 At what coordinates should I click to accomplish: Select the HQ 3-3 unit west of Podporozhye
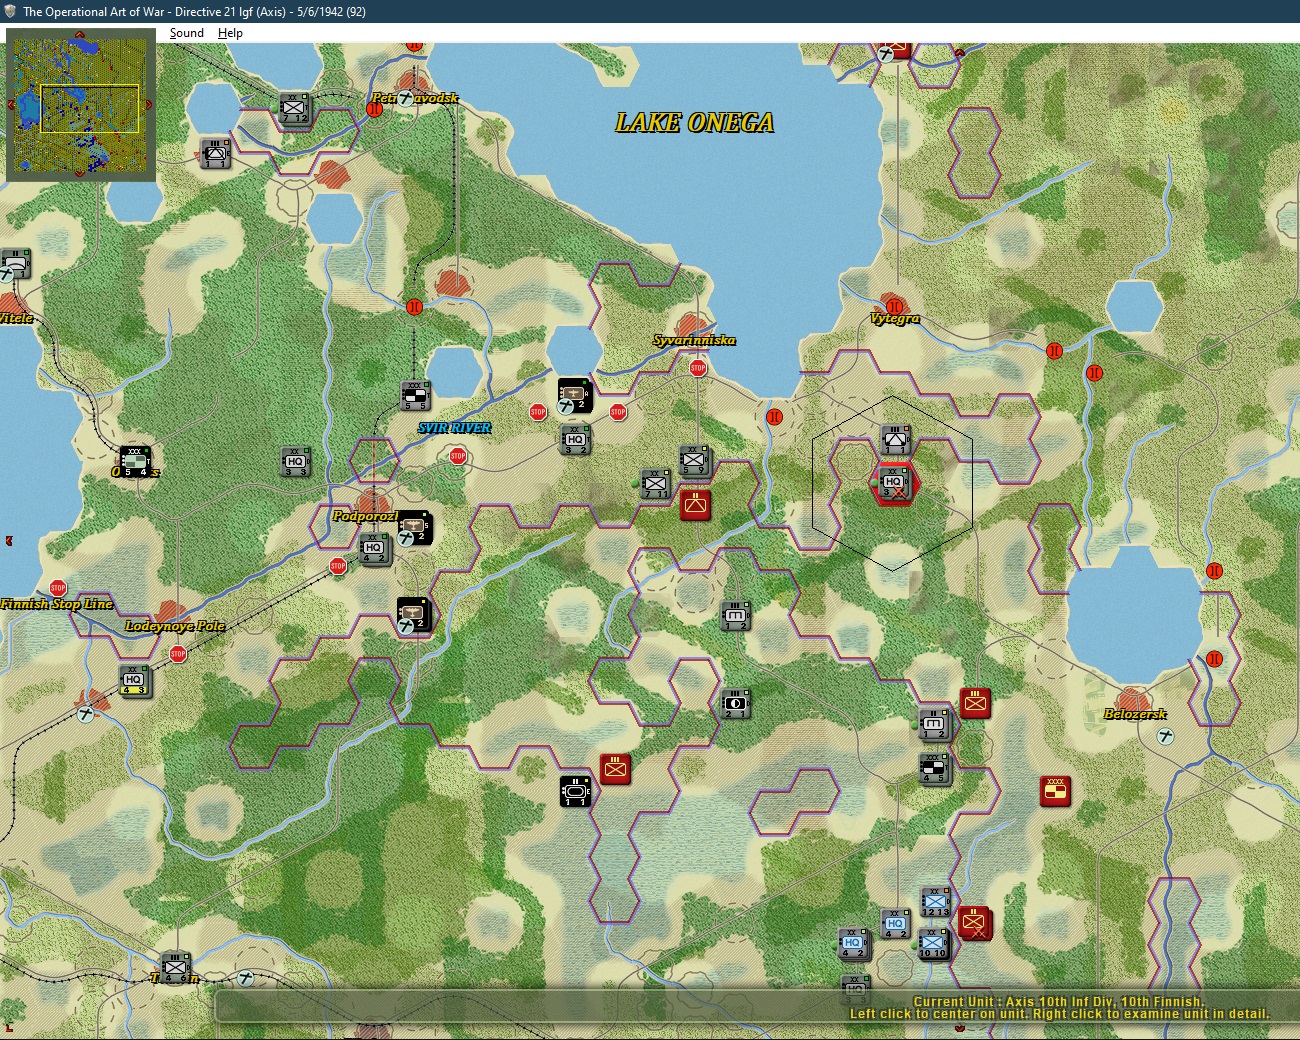(x=295, y=462)
